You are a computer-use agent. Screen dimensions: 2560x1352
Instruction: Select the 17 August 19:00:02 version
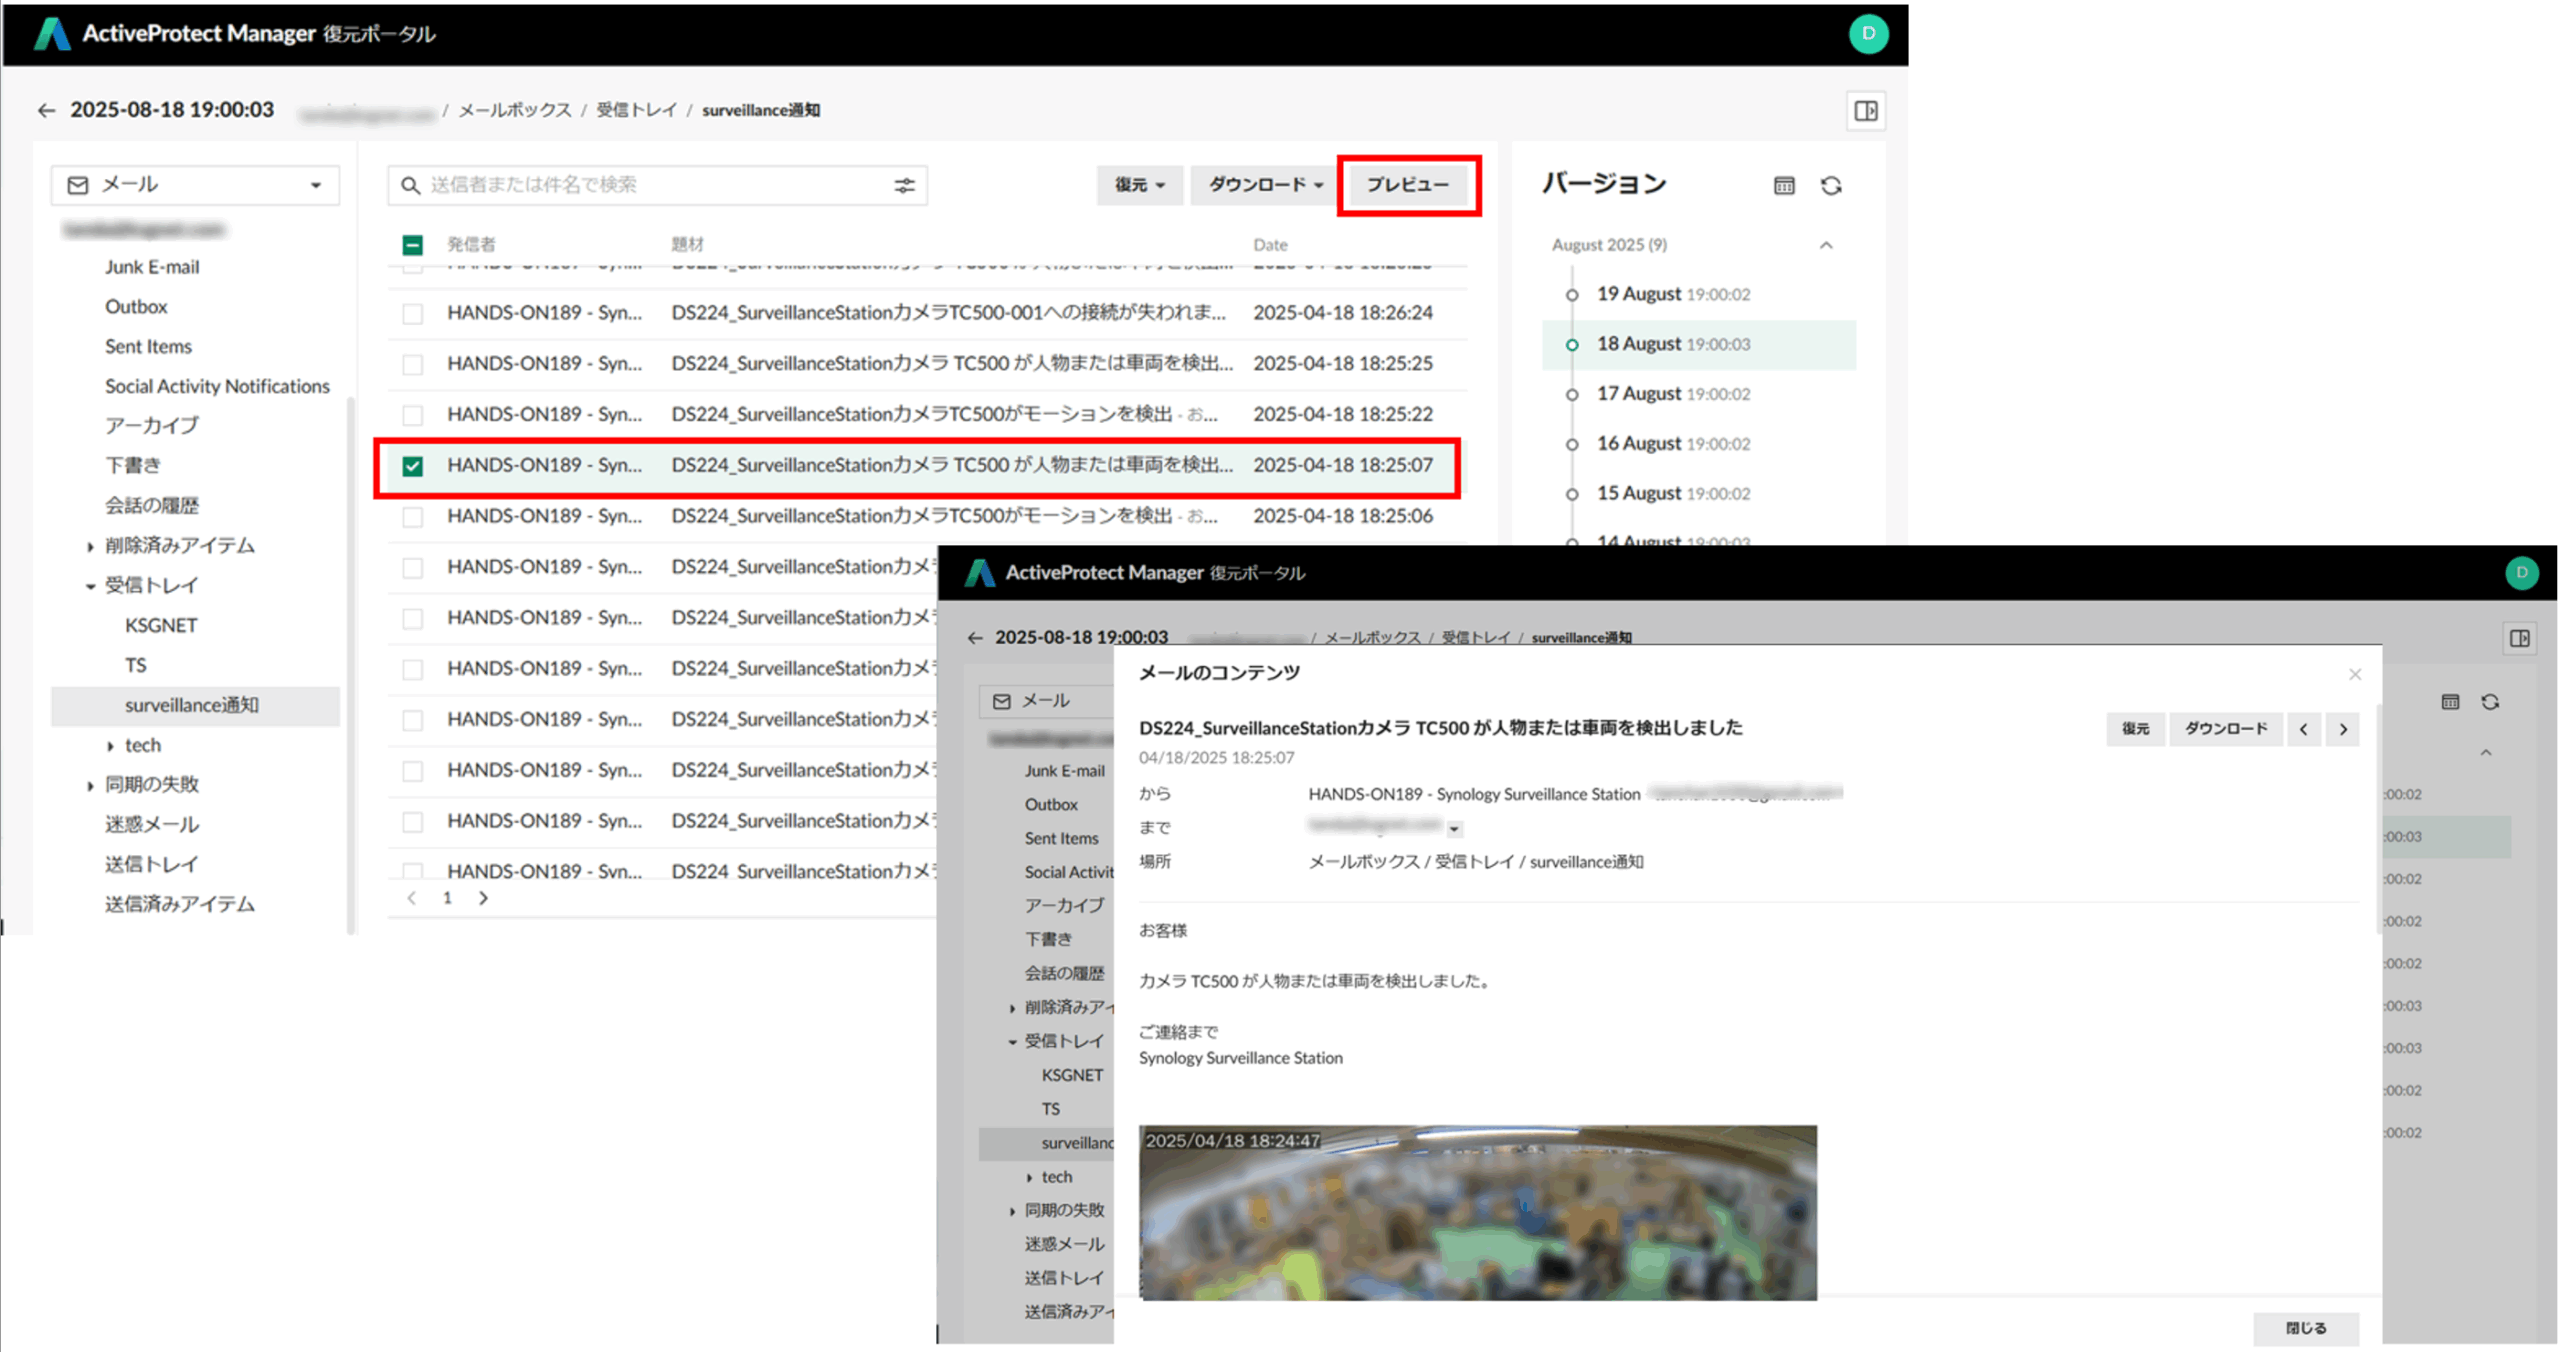(x=1698, y=394)
